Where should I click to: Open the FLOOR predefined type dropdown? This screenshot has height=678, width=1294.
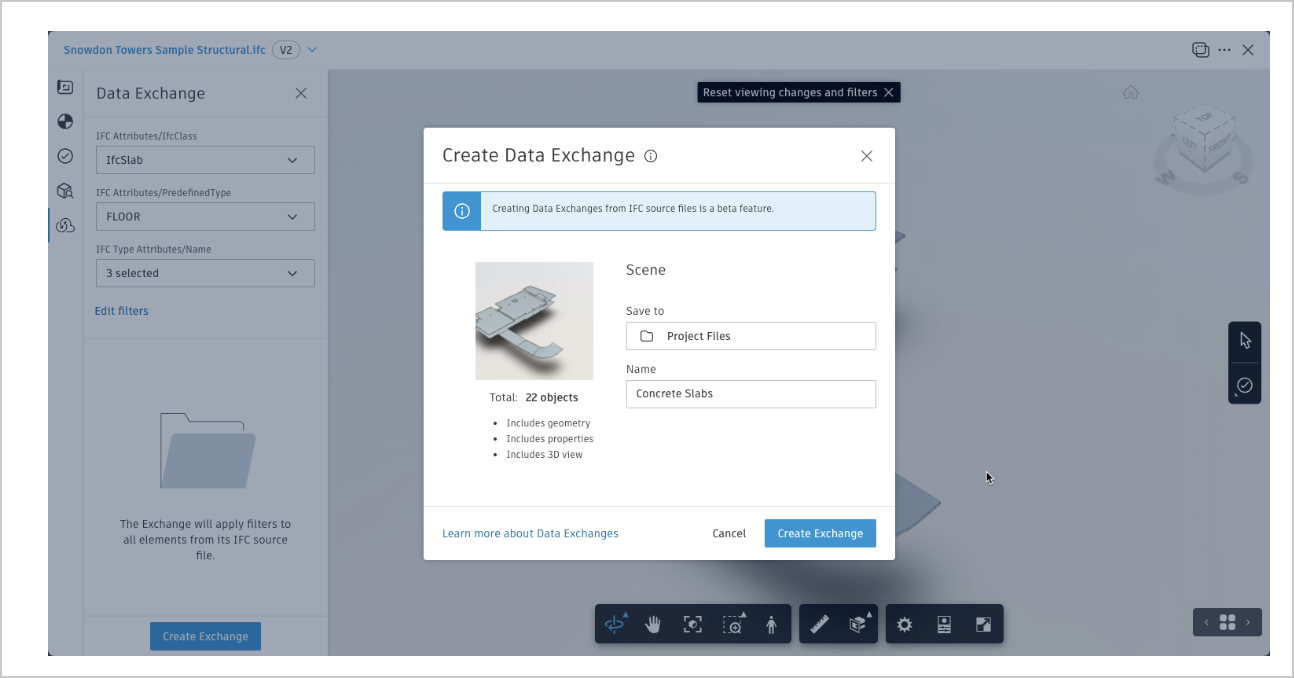[x=205, y=216]
